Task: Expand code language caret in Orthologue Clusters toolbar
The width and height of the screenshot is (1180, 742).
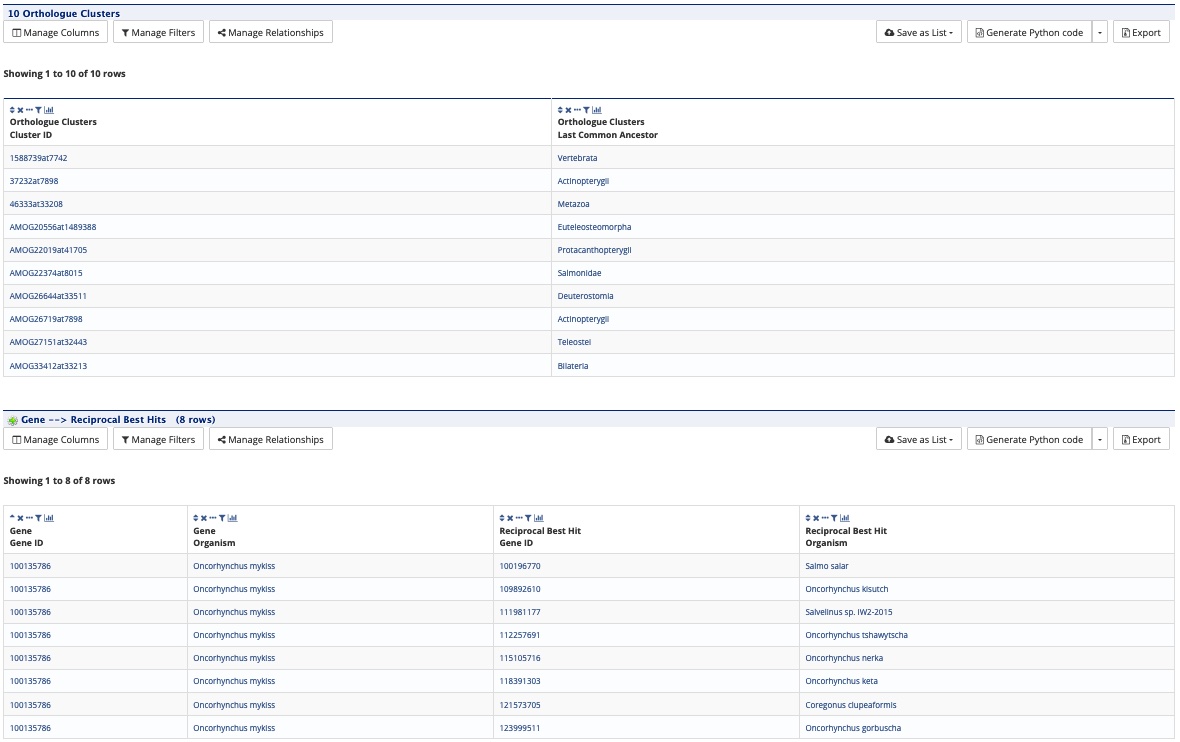Action: (x=1100, y=32)
